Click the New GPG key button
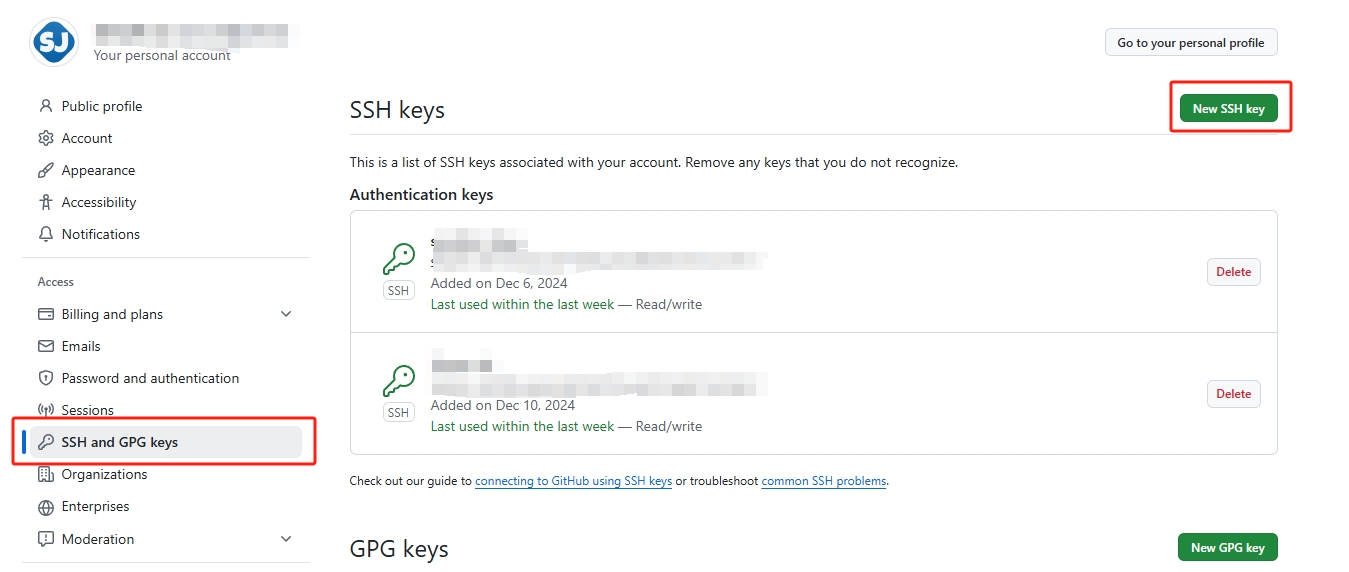The height and width of the screenshot is (572, 1349). click(x=1227, y=547)
